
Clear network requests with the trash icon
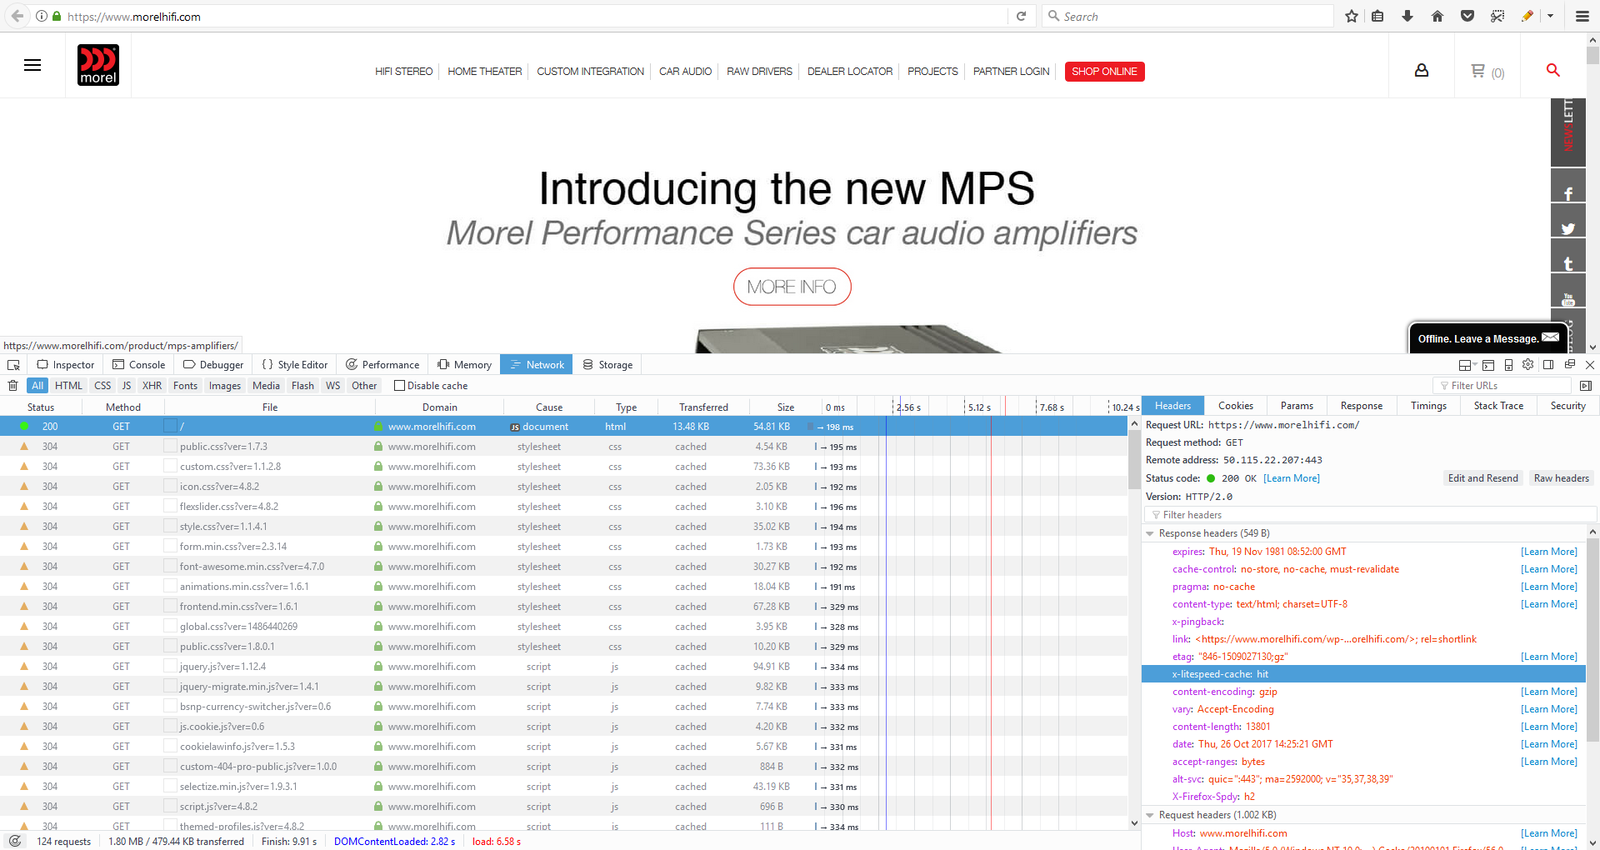pos(13,386)
